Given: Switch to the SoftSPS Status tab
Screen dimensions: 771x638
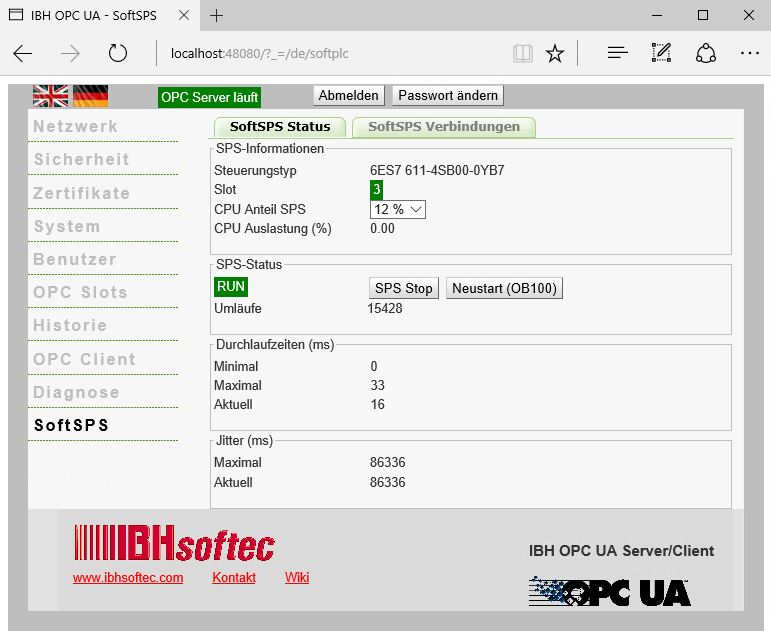Looking at the screenshot, I should (280, 127).
